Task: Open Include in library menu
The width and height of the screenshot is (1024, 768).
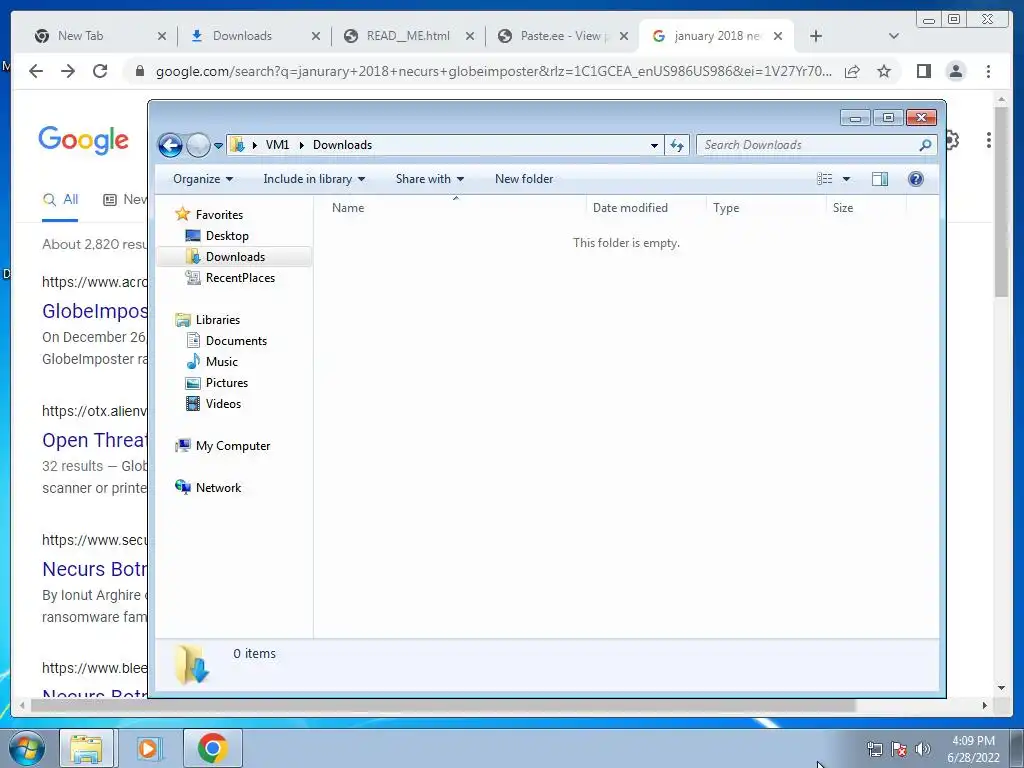Action: pyautogui.click(x=313, y=179)
